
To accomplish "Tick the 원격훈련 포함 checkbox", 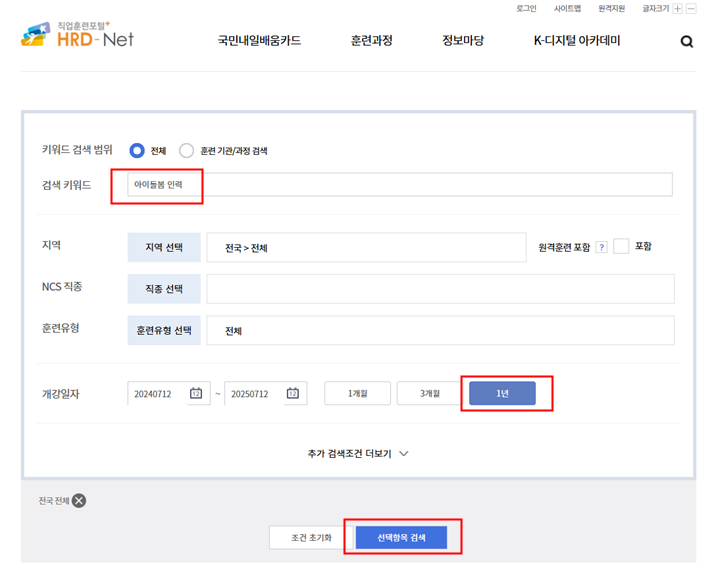I will tap(621, 246).
